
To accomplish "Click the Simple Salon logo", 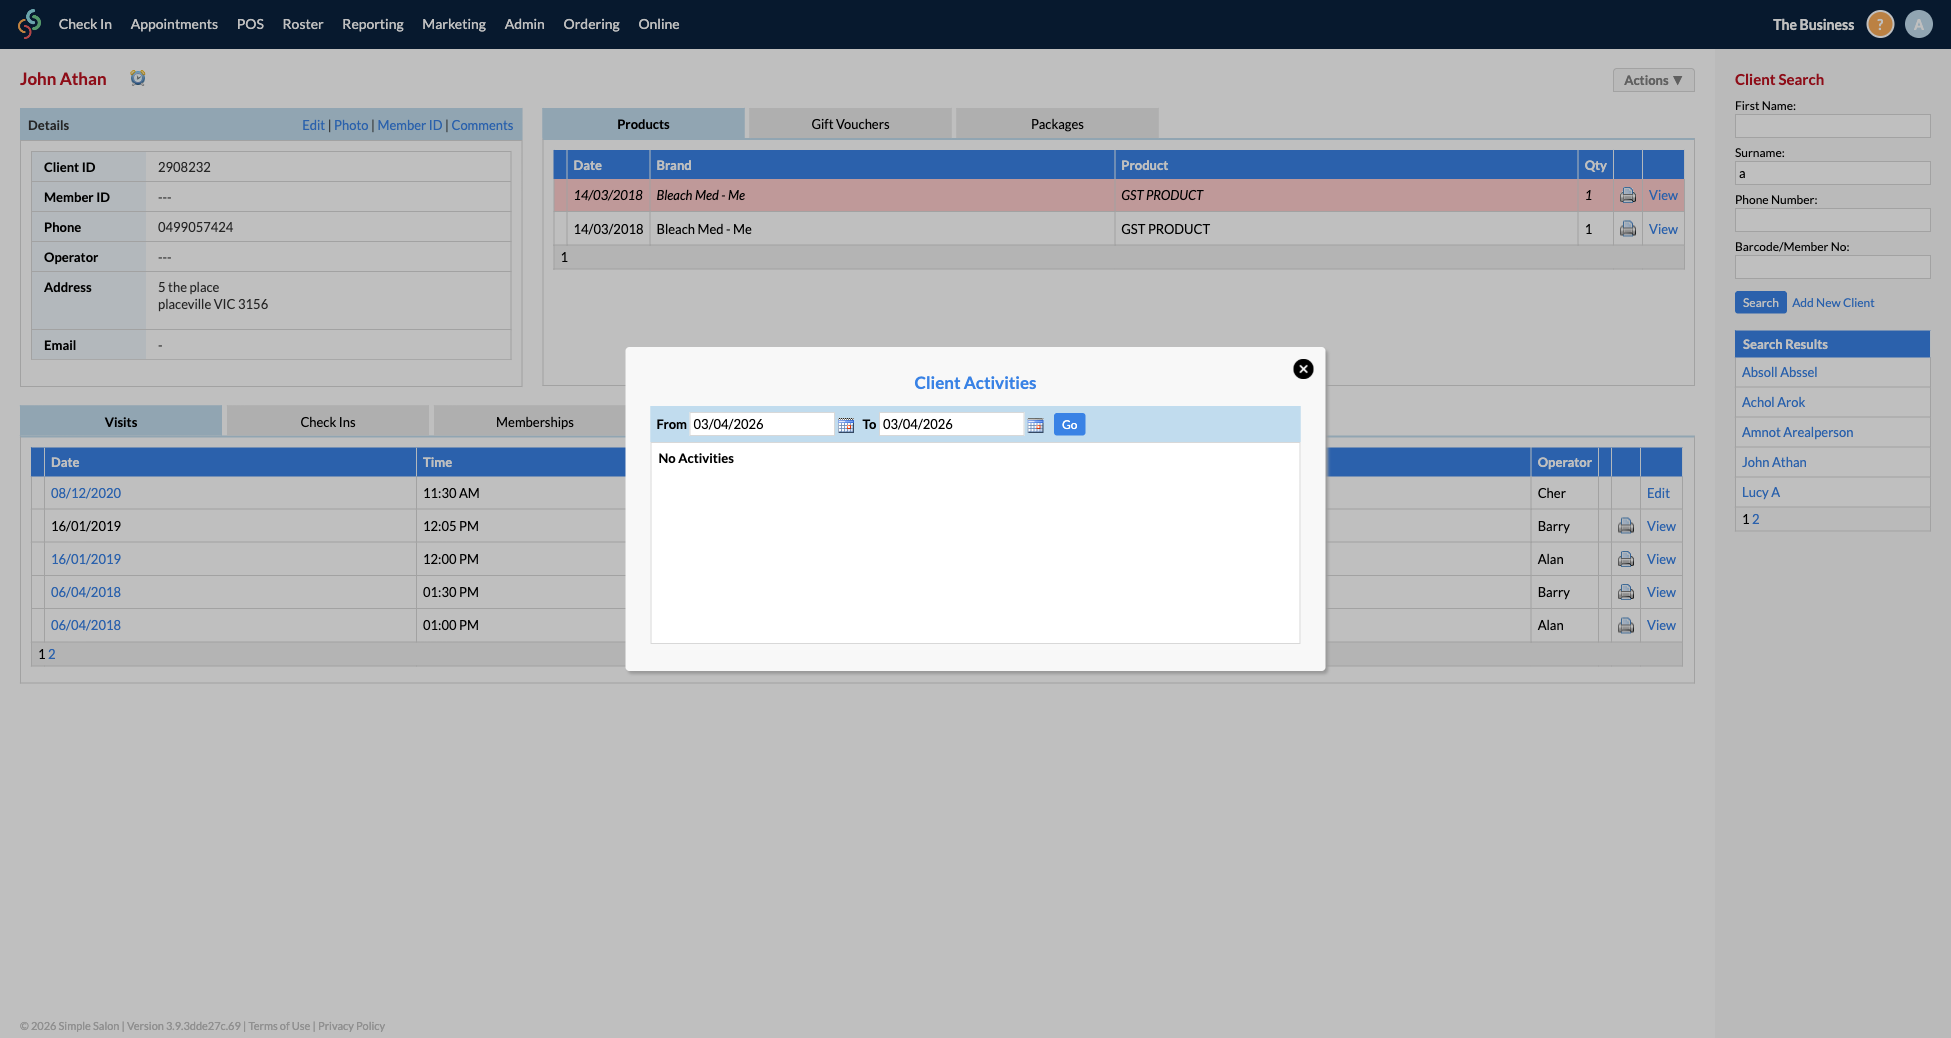I will pos(29,24).
